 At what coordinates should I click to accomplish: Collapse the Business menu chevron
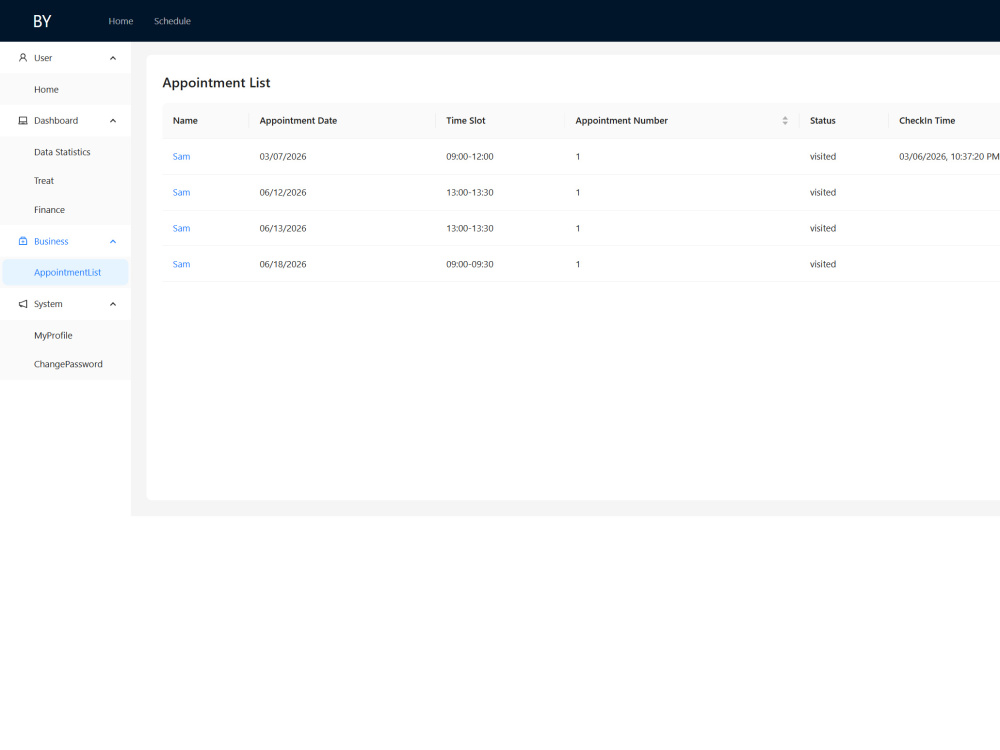pos(113,241)
